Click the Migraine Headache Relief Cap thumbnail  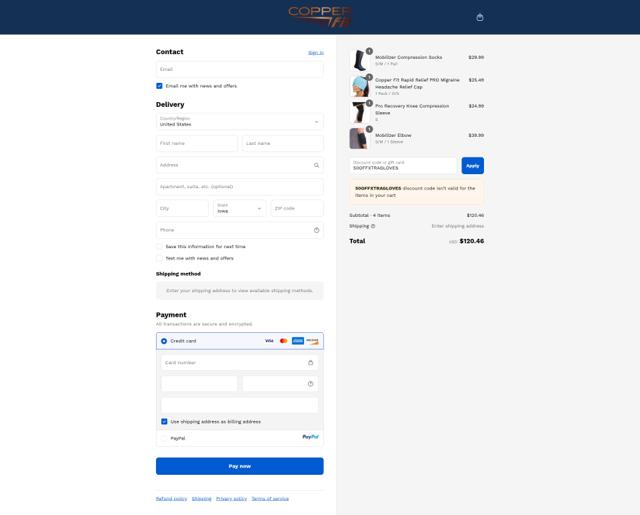[x=360, y=86]
